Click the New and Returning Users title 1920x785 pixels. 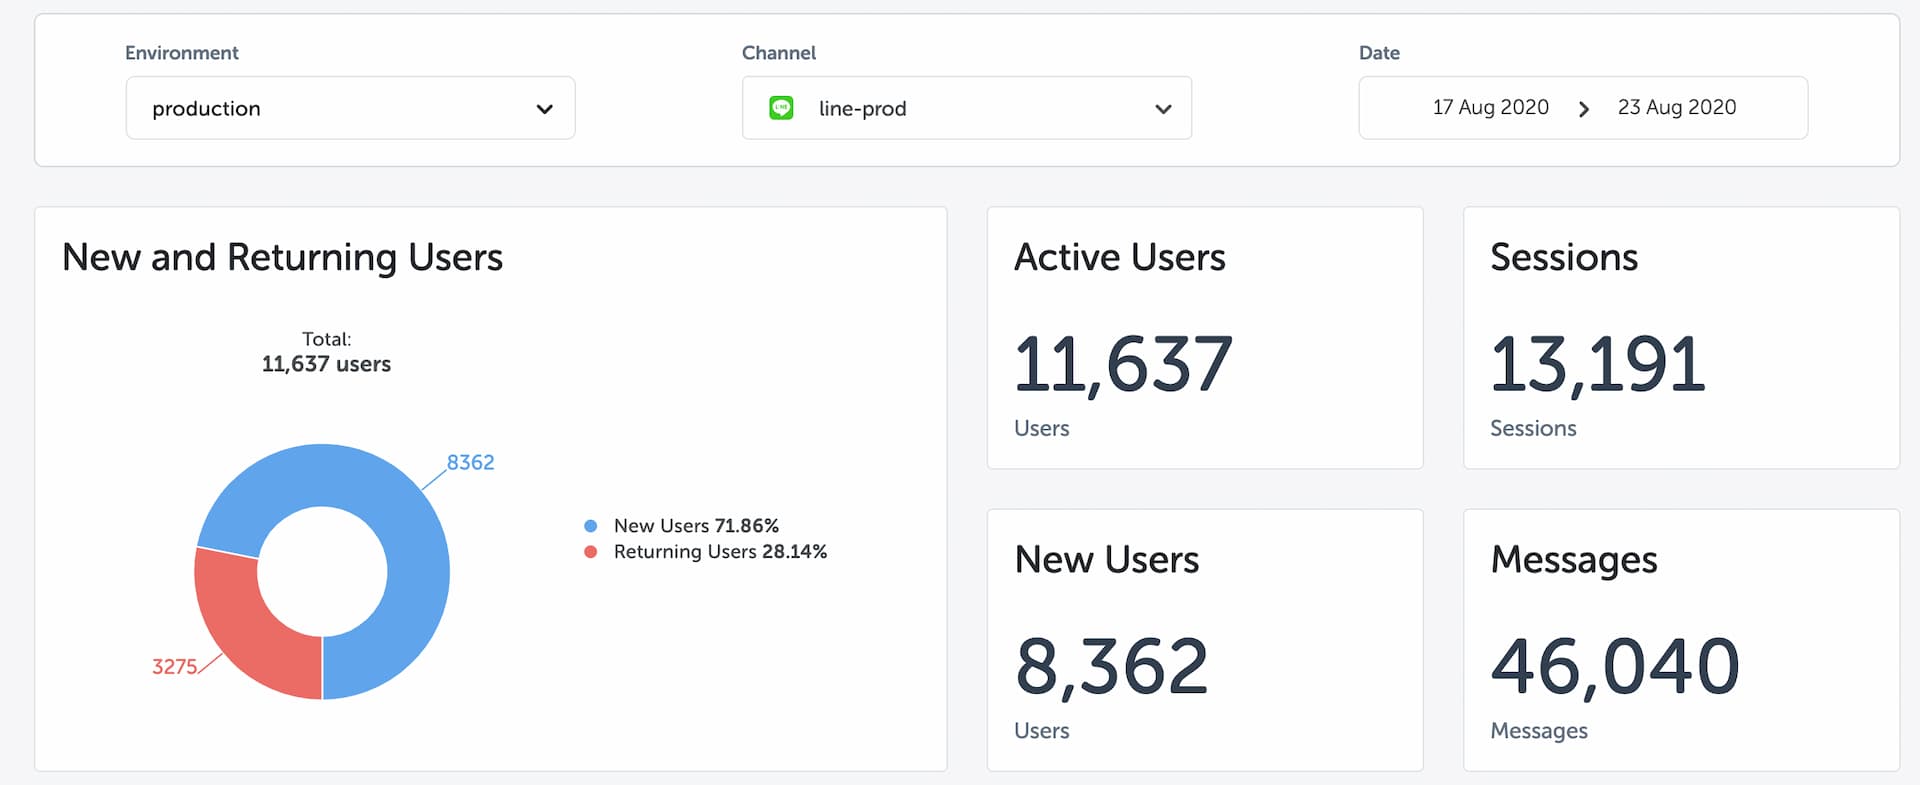tap(282, 257)
